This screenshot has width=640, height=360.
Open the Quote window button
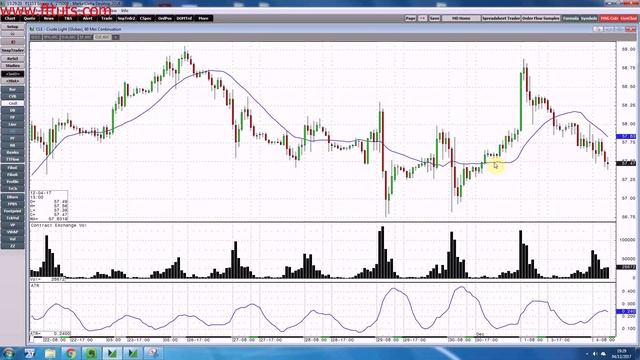(29, 18)
